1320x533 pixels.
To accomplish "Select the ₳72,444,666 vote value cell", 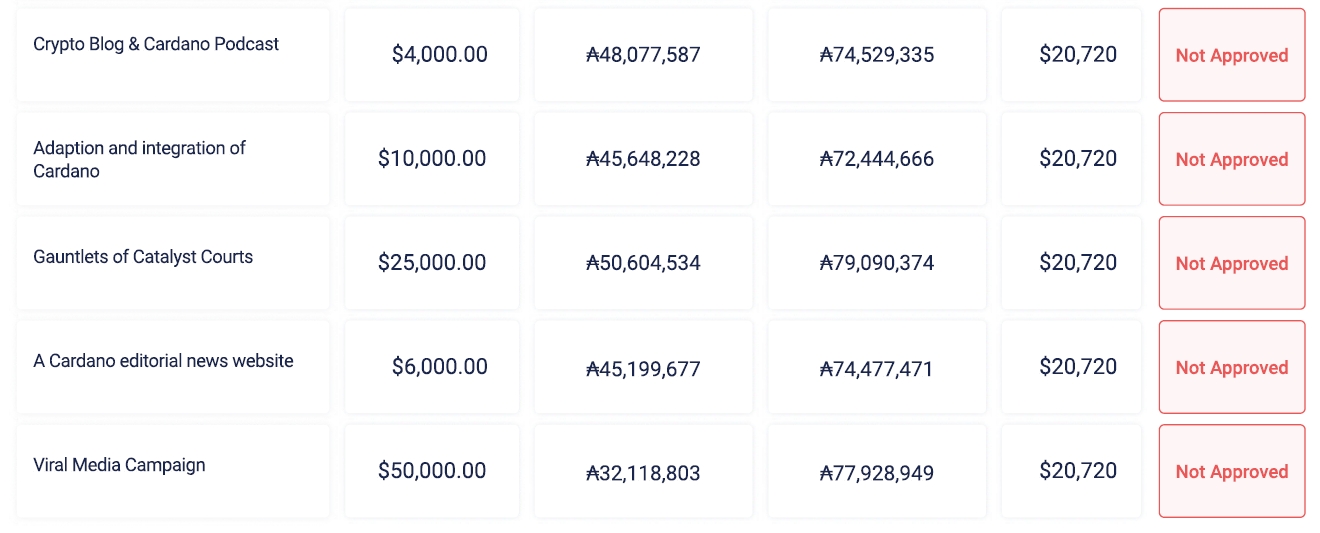I will tap(876, 159).
